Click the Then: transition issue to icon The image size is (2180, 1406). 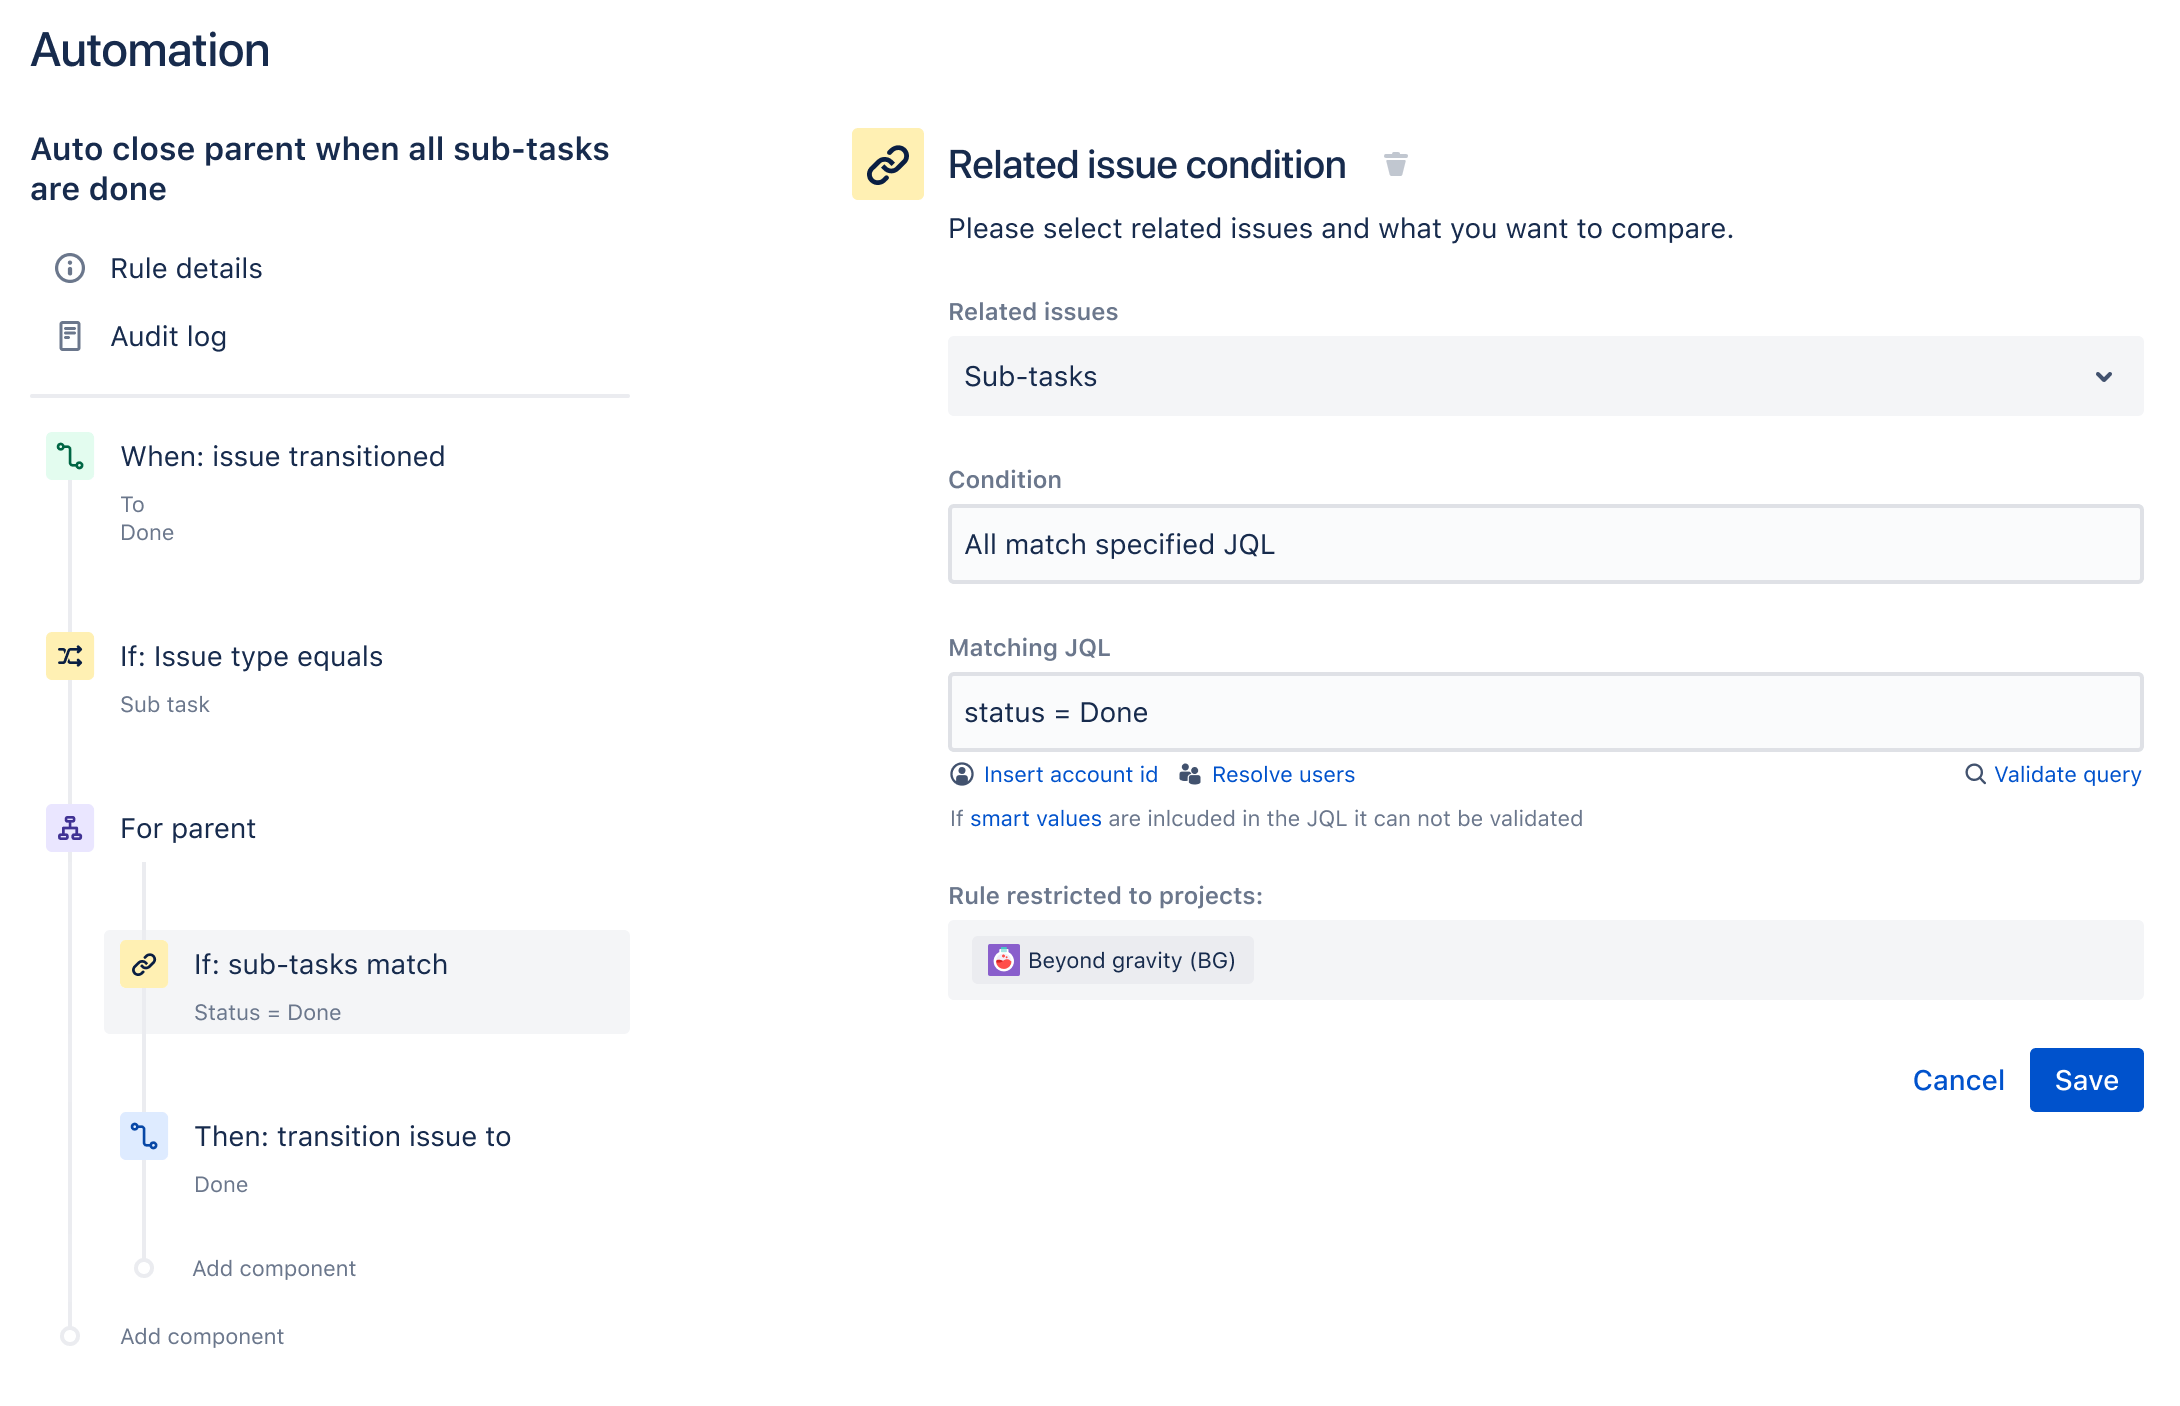point(143,1136)
